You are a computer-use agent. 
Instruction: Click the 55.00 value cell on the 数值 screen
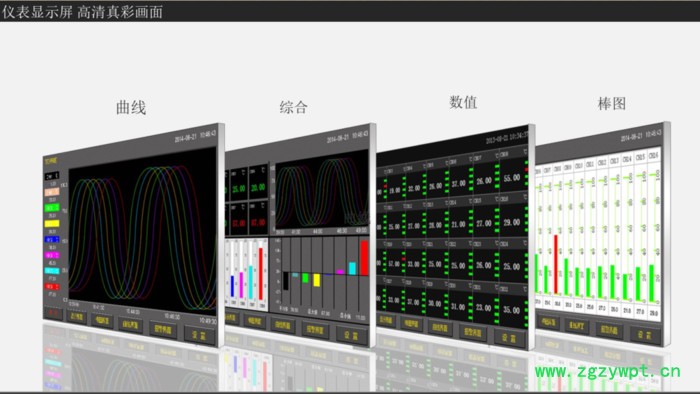tap(512, 178)
